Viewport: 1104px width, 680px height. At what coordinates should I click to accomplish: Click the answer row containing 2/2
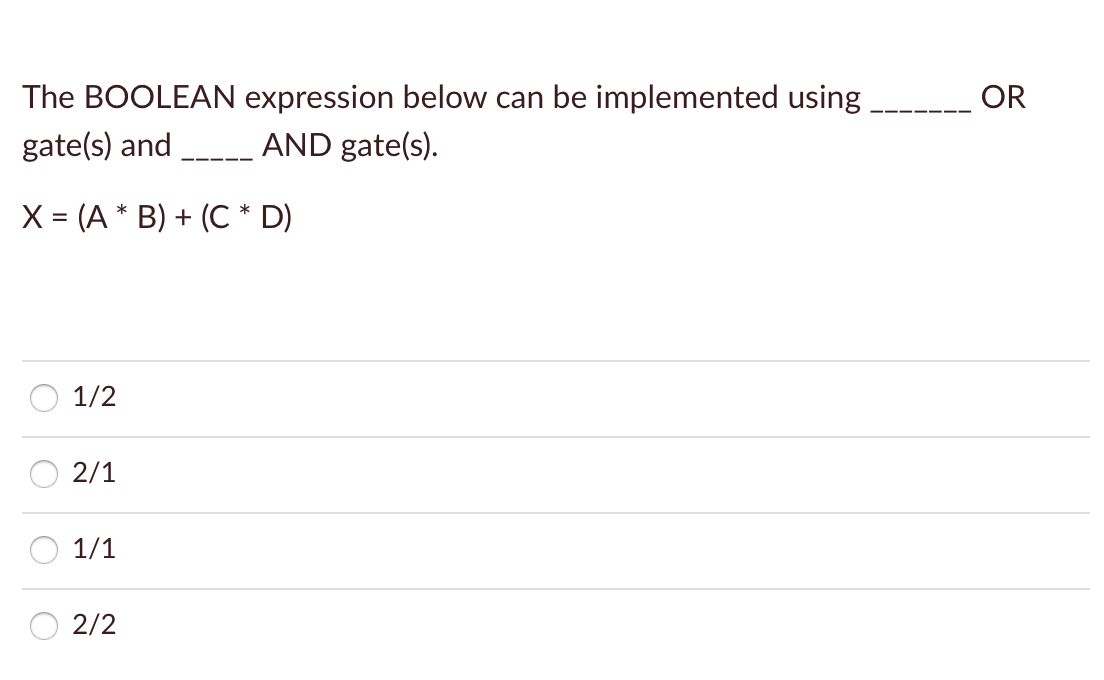point(550,625)
